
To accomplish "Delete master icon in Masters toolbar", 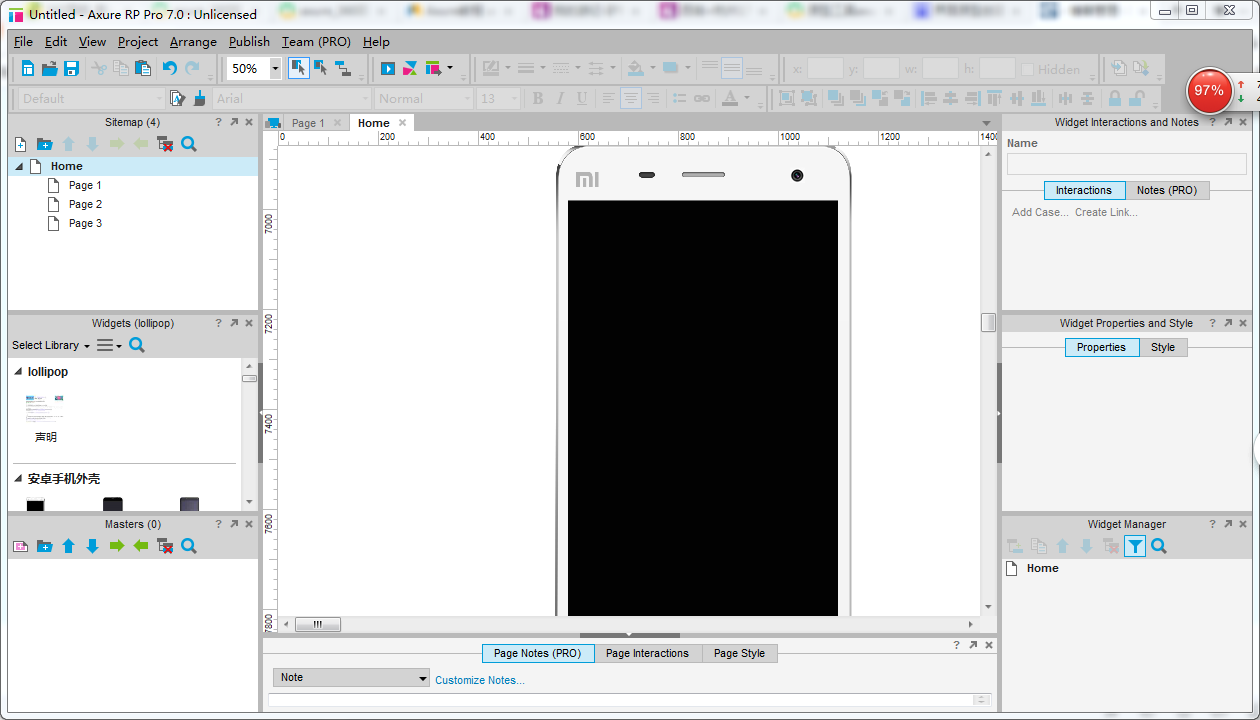I will pyautogui.click(x=165, y=546).
